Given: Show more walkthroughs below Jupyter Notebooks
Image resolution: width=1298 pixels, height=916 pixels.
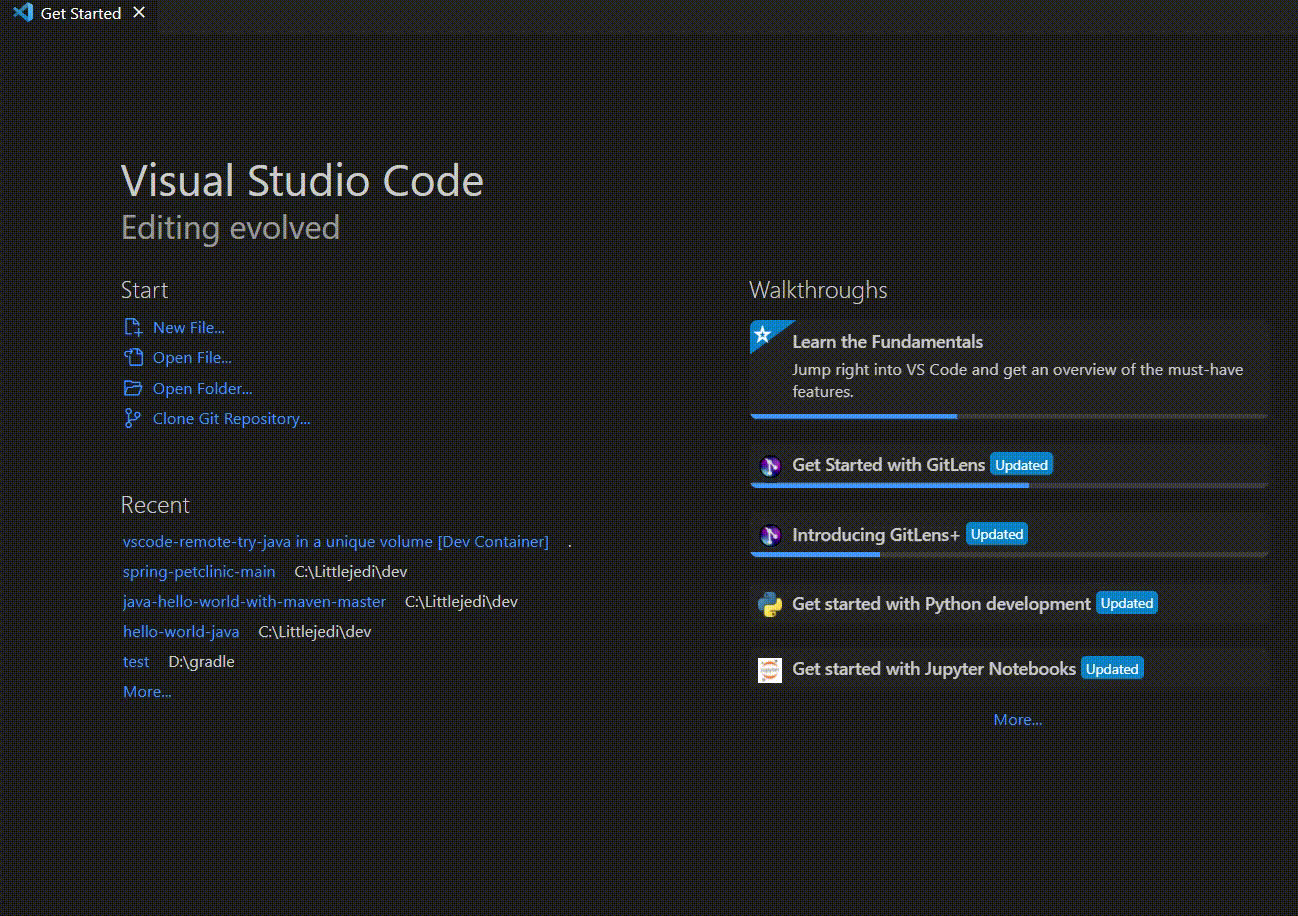Looking at the screenshot, I should (x=1017, y=720).
